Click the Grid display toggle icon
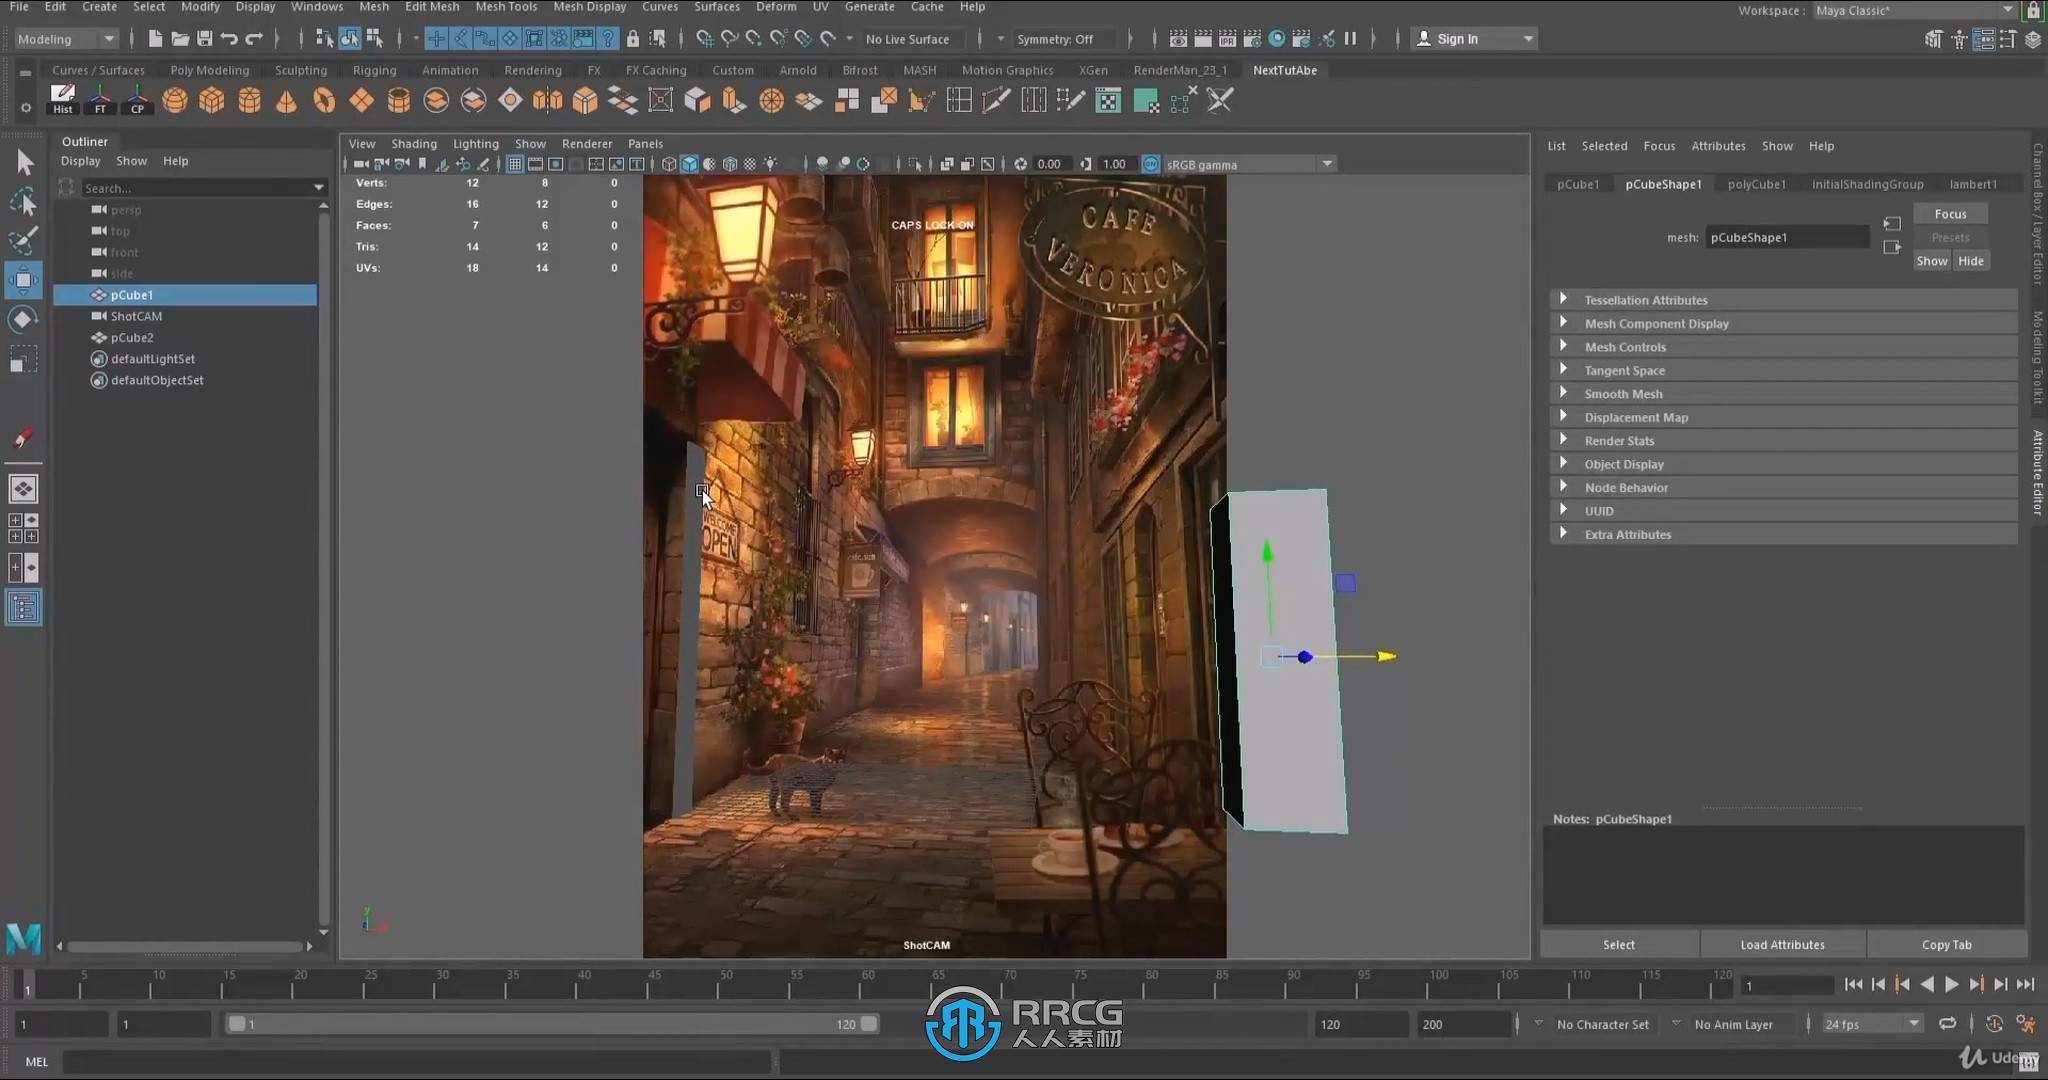This screenshot has width=2048, height=1080. tap(511, 164)
